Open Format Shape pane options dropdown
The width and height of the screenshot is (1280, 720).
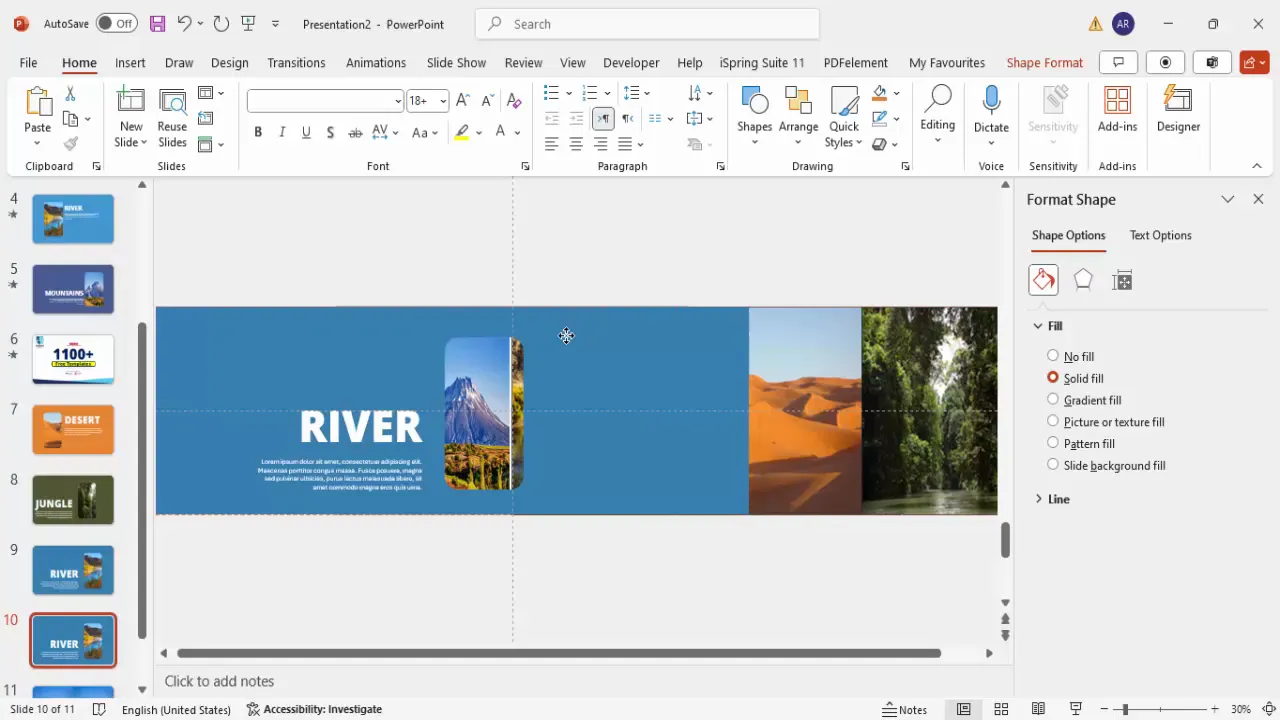point(1228,199)
